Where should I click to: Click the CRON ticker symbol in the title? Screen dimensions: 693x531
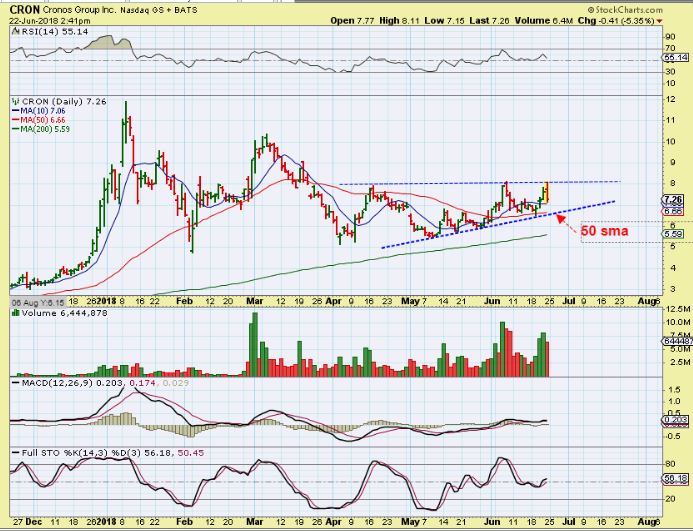coord(25,9)
